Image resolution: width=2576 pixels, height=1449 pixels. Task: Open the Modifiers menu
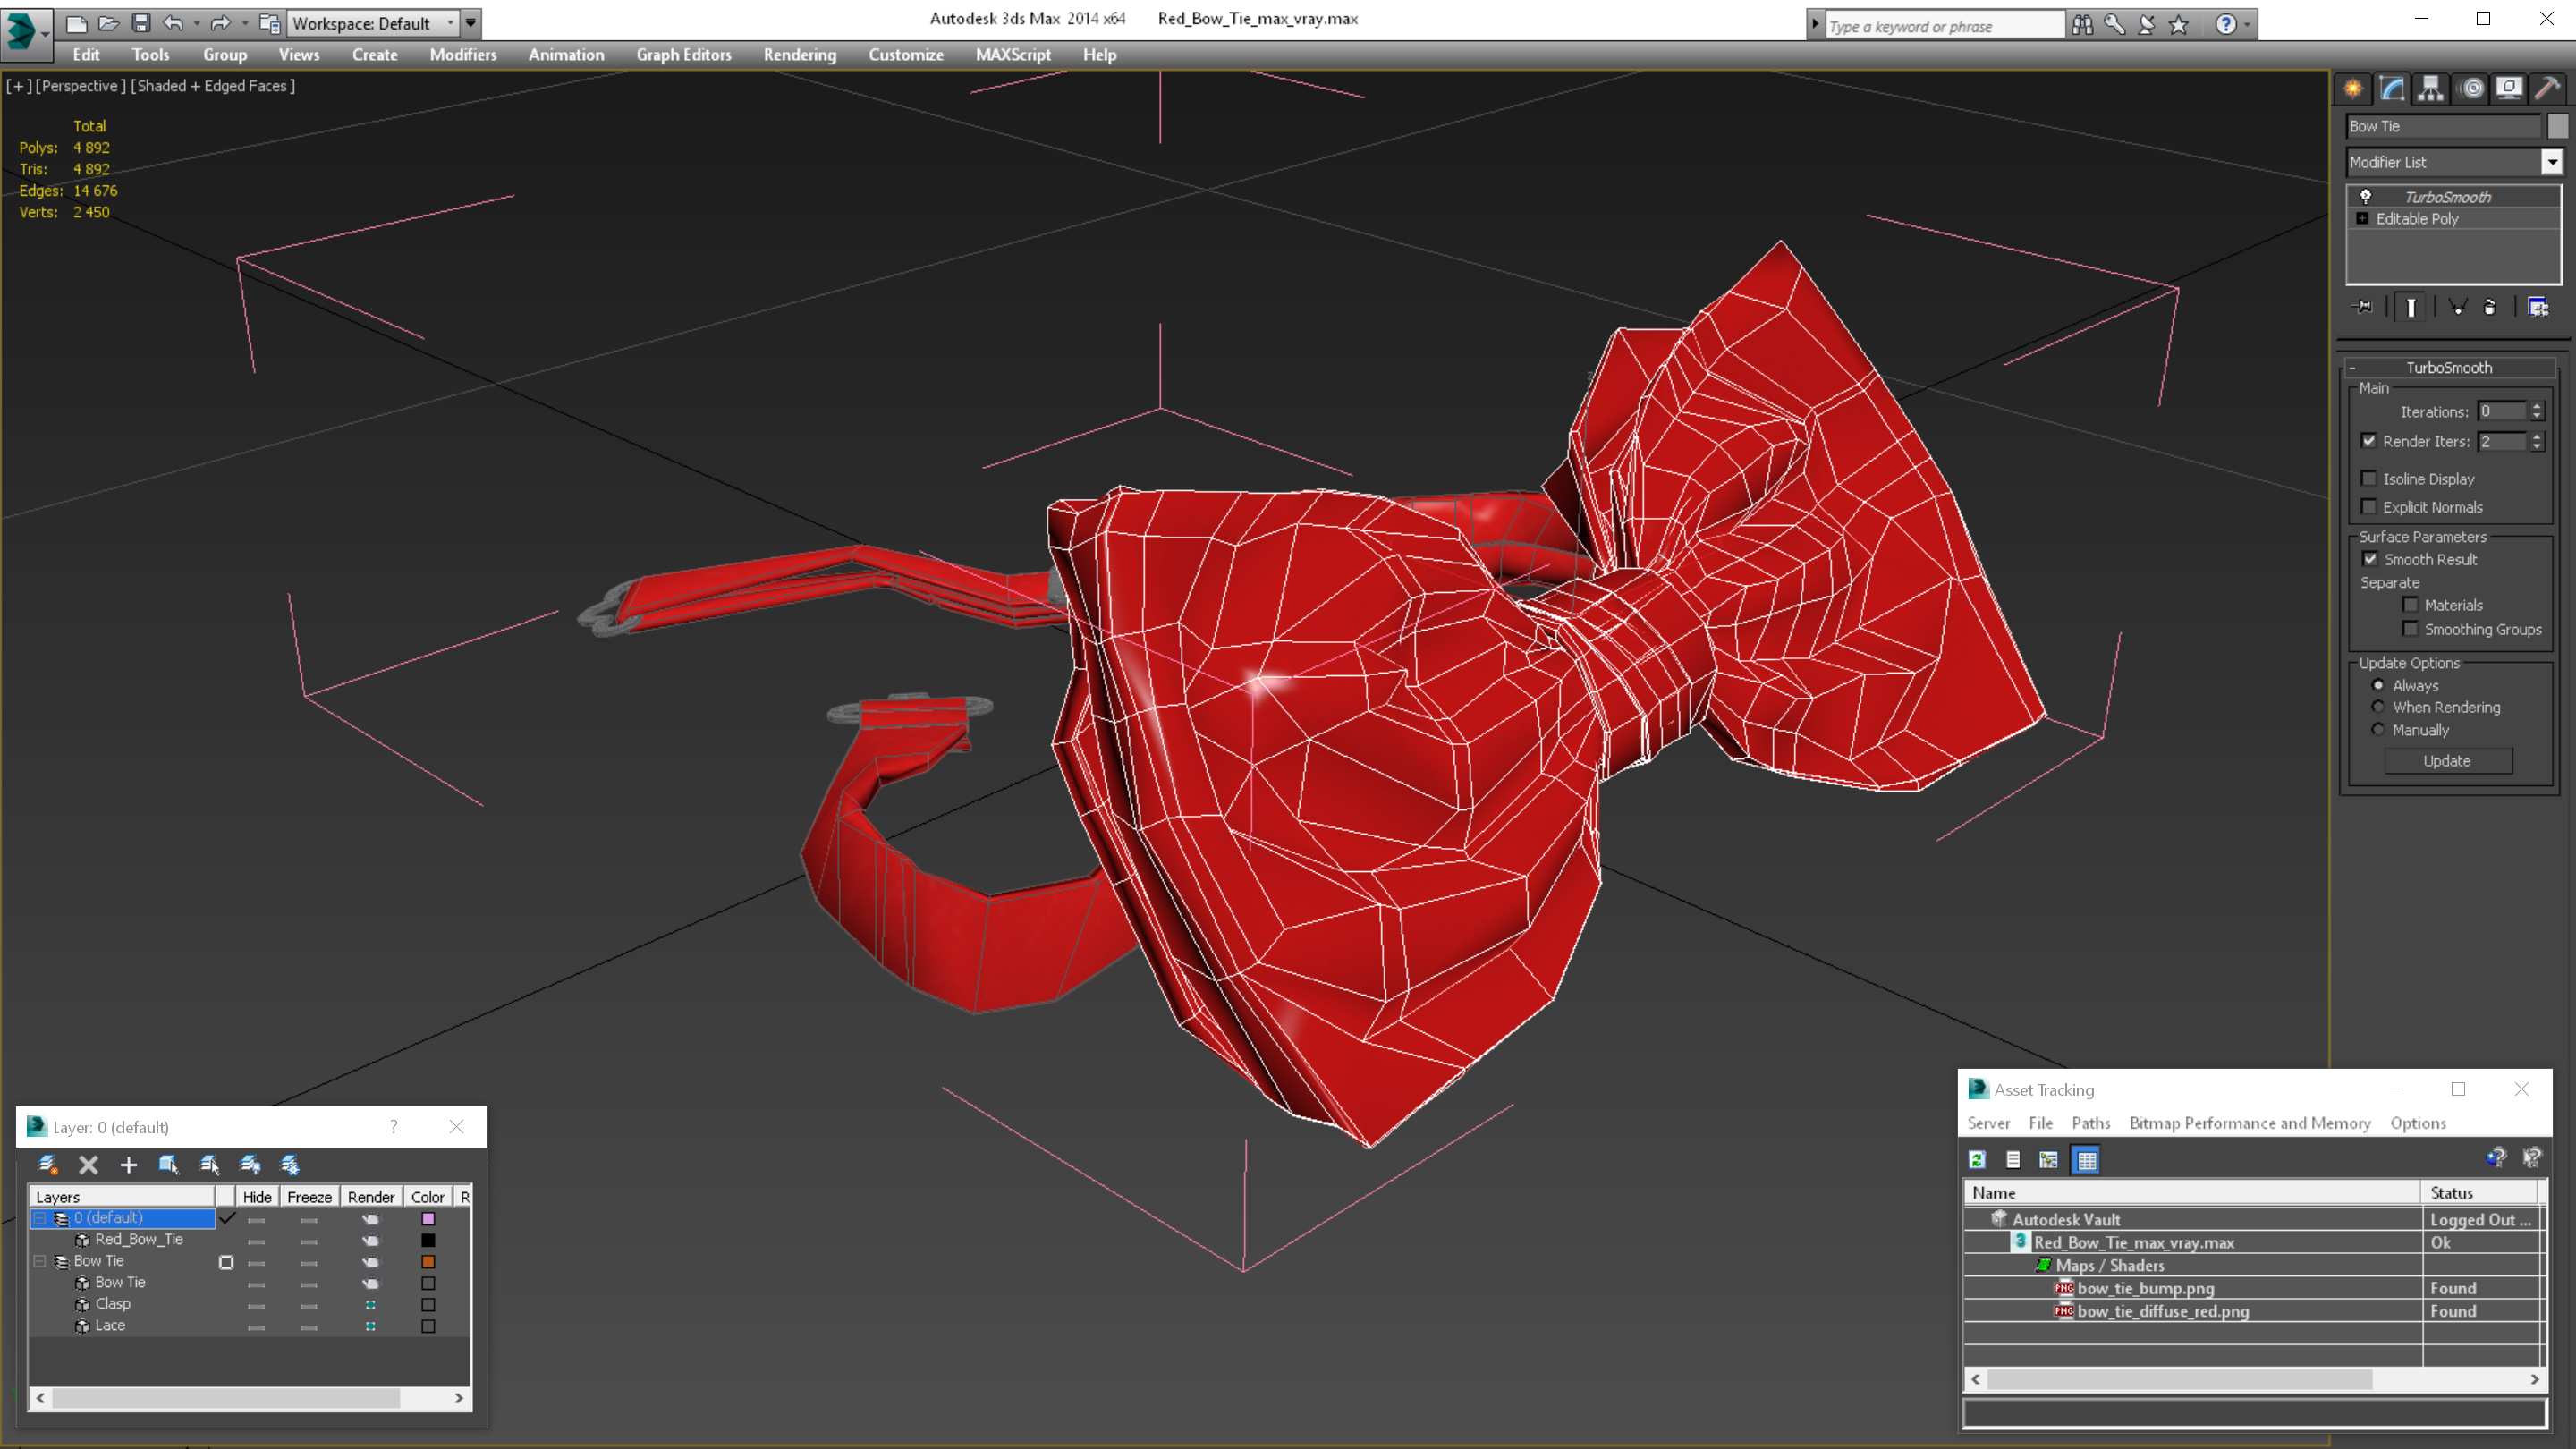point(463,55)
